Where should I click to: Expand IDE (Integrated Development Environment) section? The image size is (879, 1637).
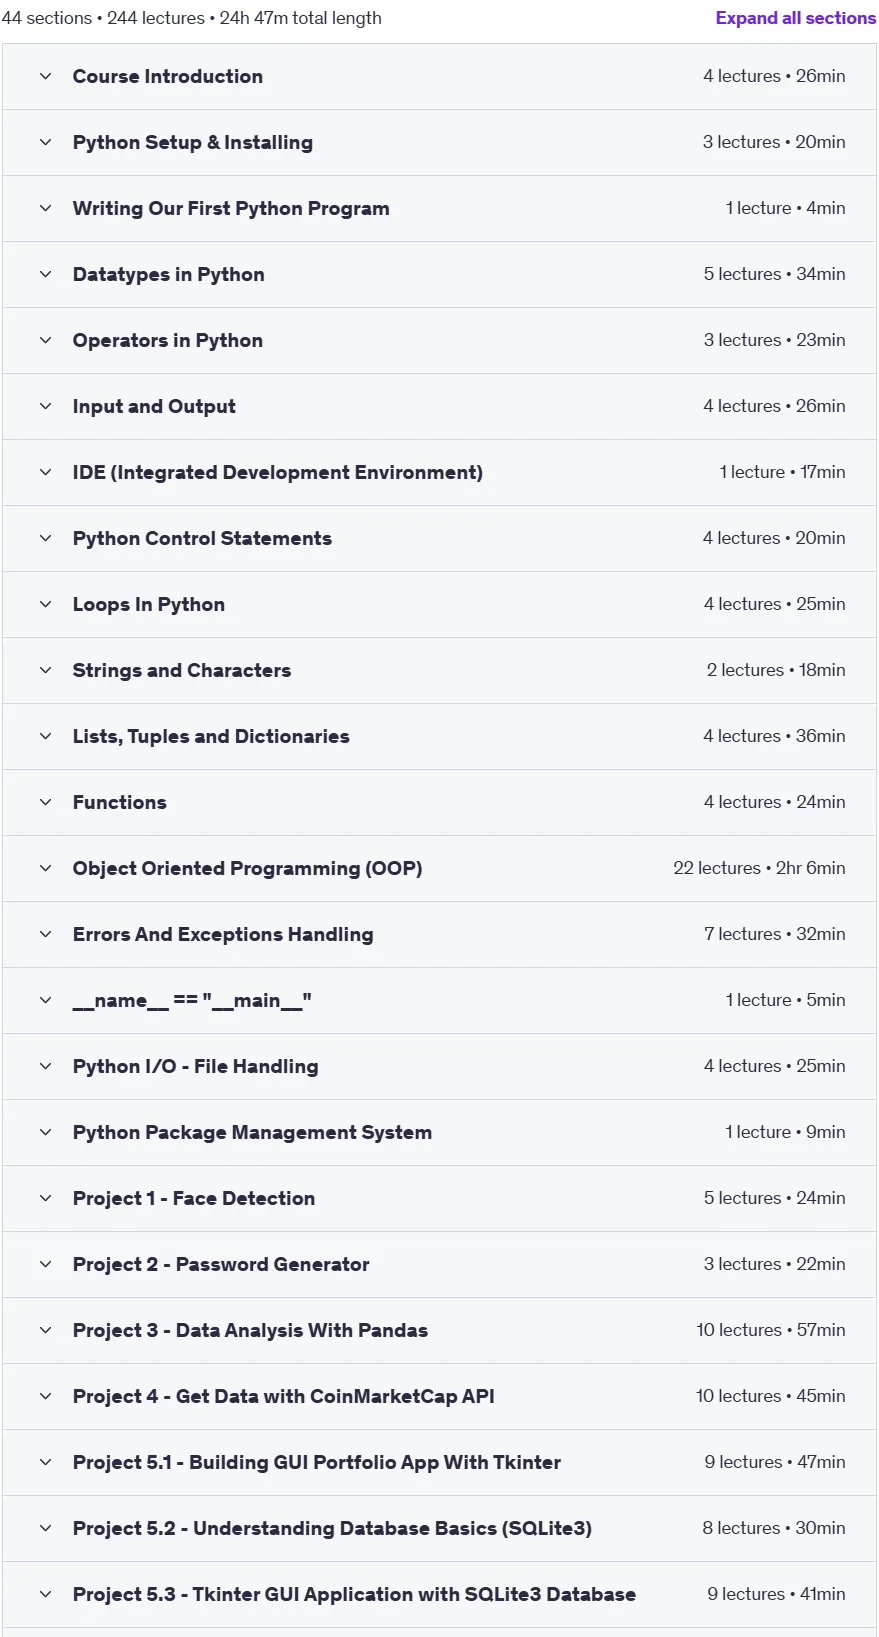tap(439, 472)
